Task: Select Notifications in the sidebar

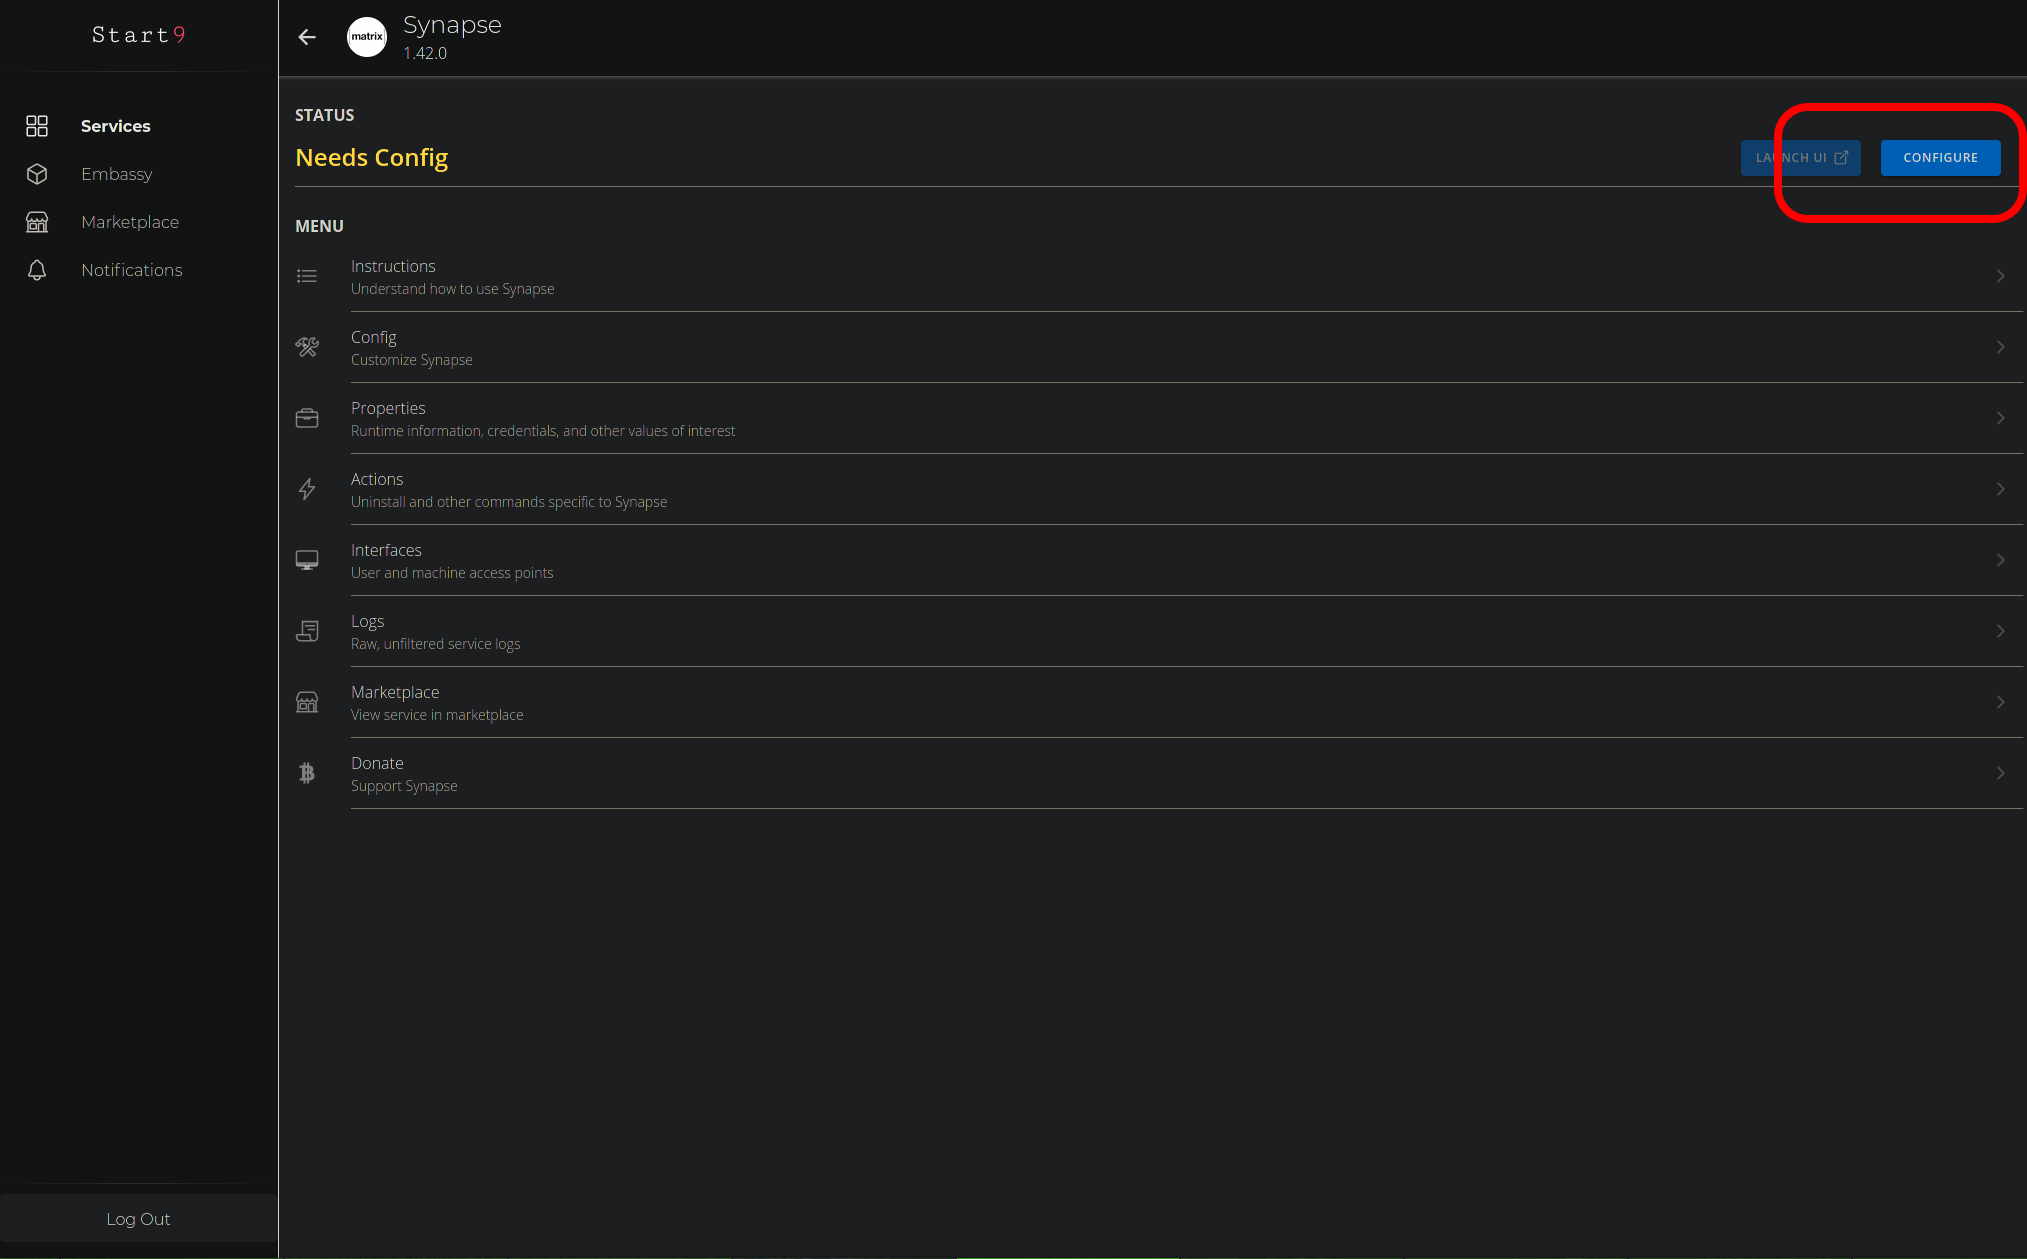Action: pos(131,270)
